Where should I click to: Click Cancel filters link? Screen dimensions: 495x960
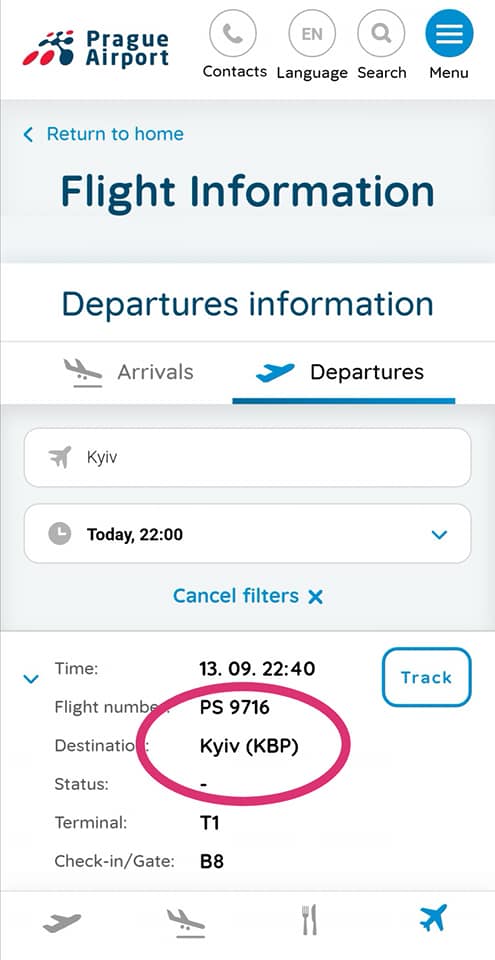[x=236, y=596]
